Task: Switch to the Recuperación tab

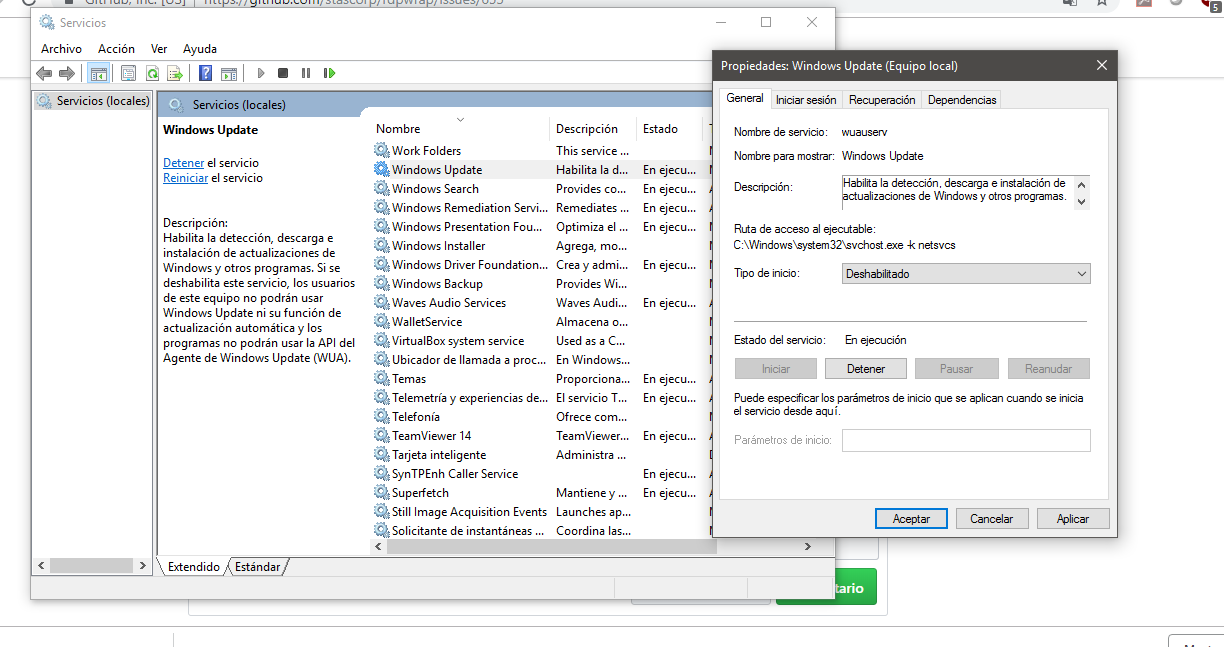Action: [x=882, y=100]
